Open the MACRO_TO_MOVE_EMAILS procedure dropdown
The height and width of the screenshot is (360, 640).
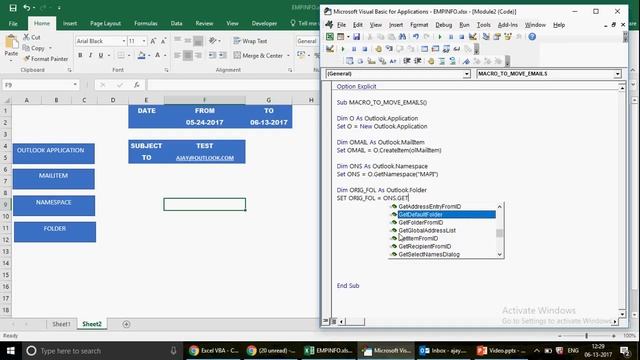618,74
